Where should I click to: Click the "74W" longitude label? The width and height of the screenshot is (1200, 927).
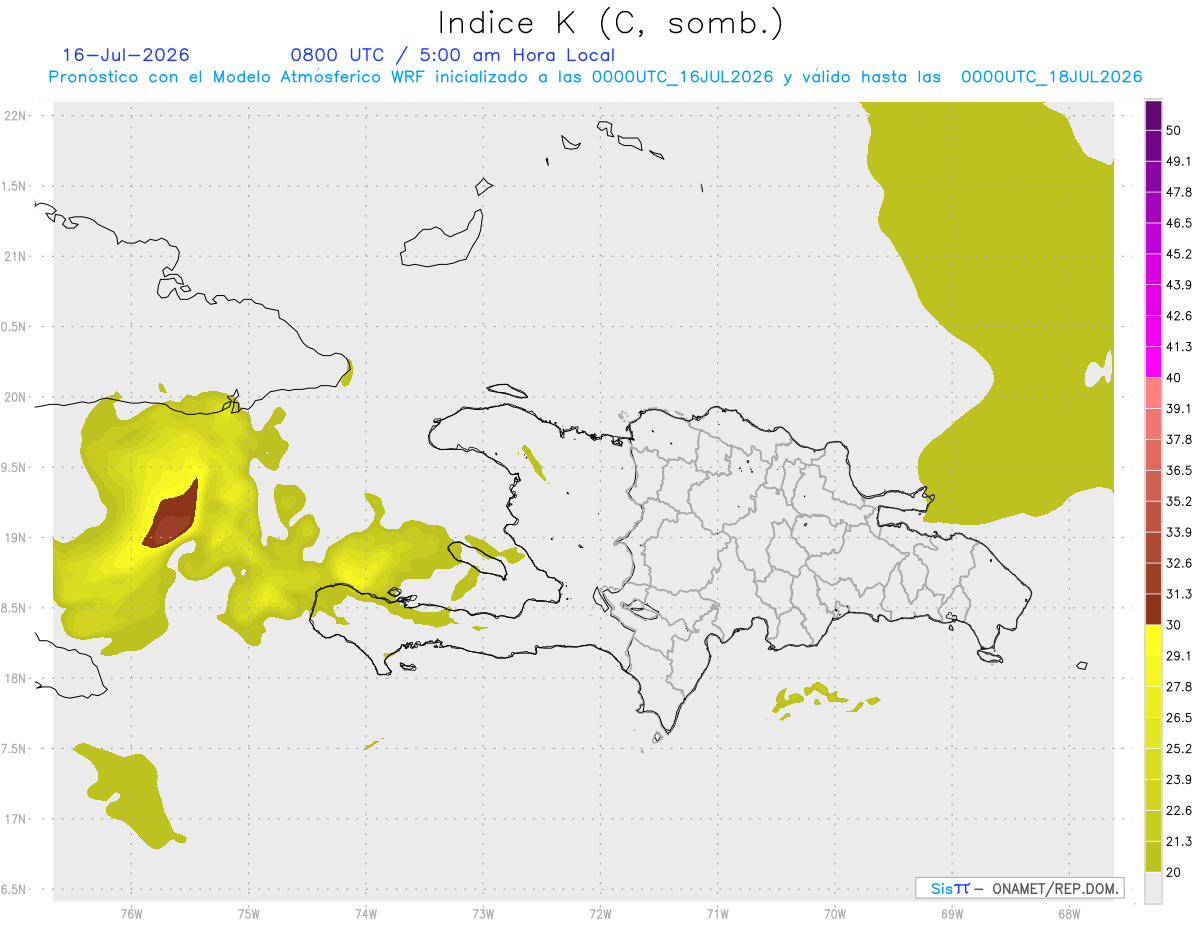tap(365, 914)
